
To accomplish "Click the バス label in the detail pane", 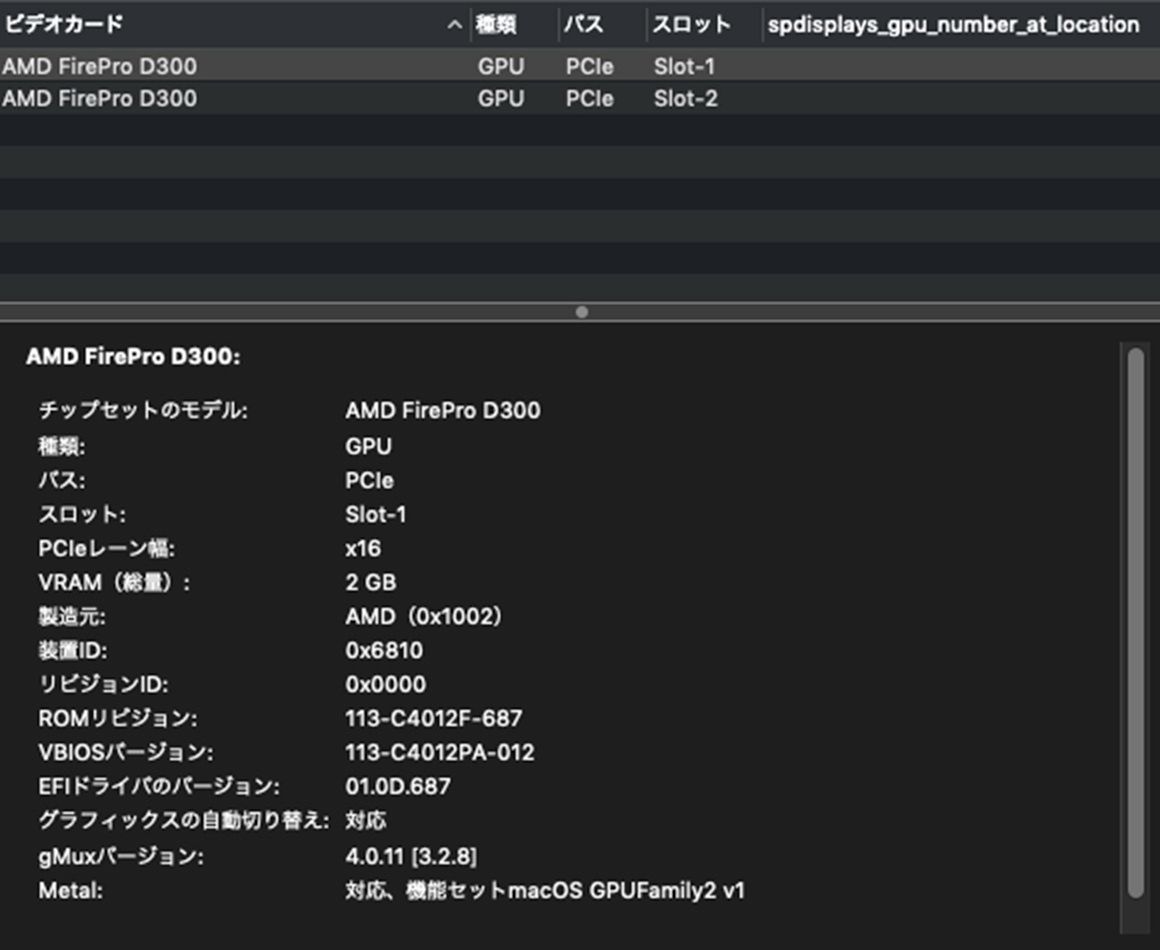I will (x=62, y=480).
